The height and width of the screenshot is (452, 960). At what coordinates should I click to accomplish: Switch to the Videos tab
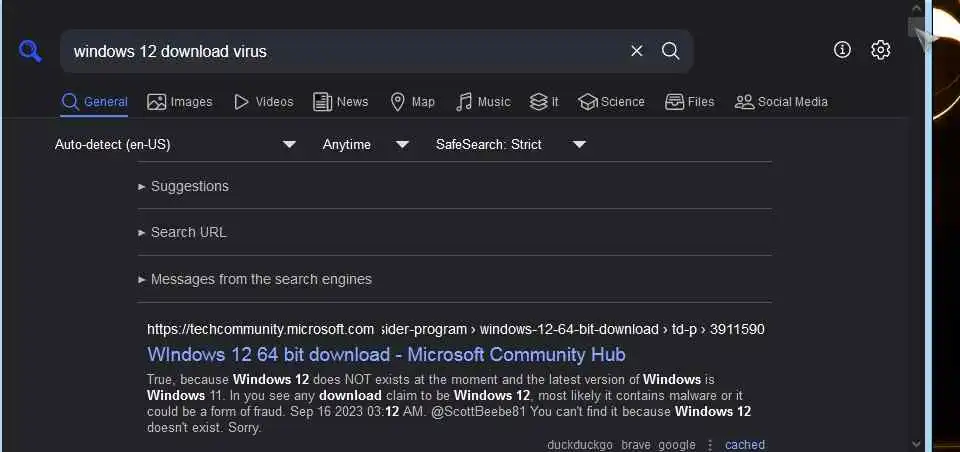[x=264, y=102]
